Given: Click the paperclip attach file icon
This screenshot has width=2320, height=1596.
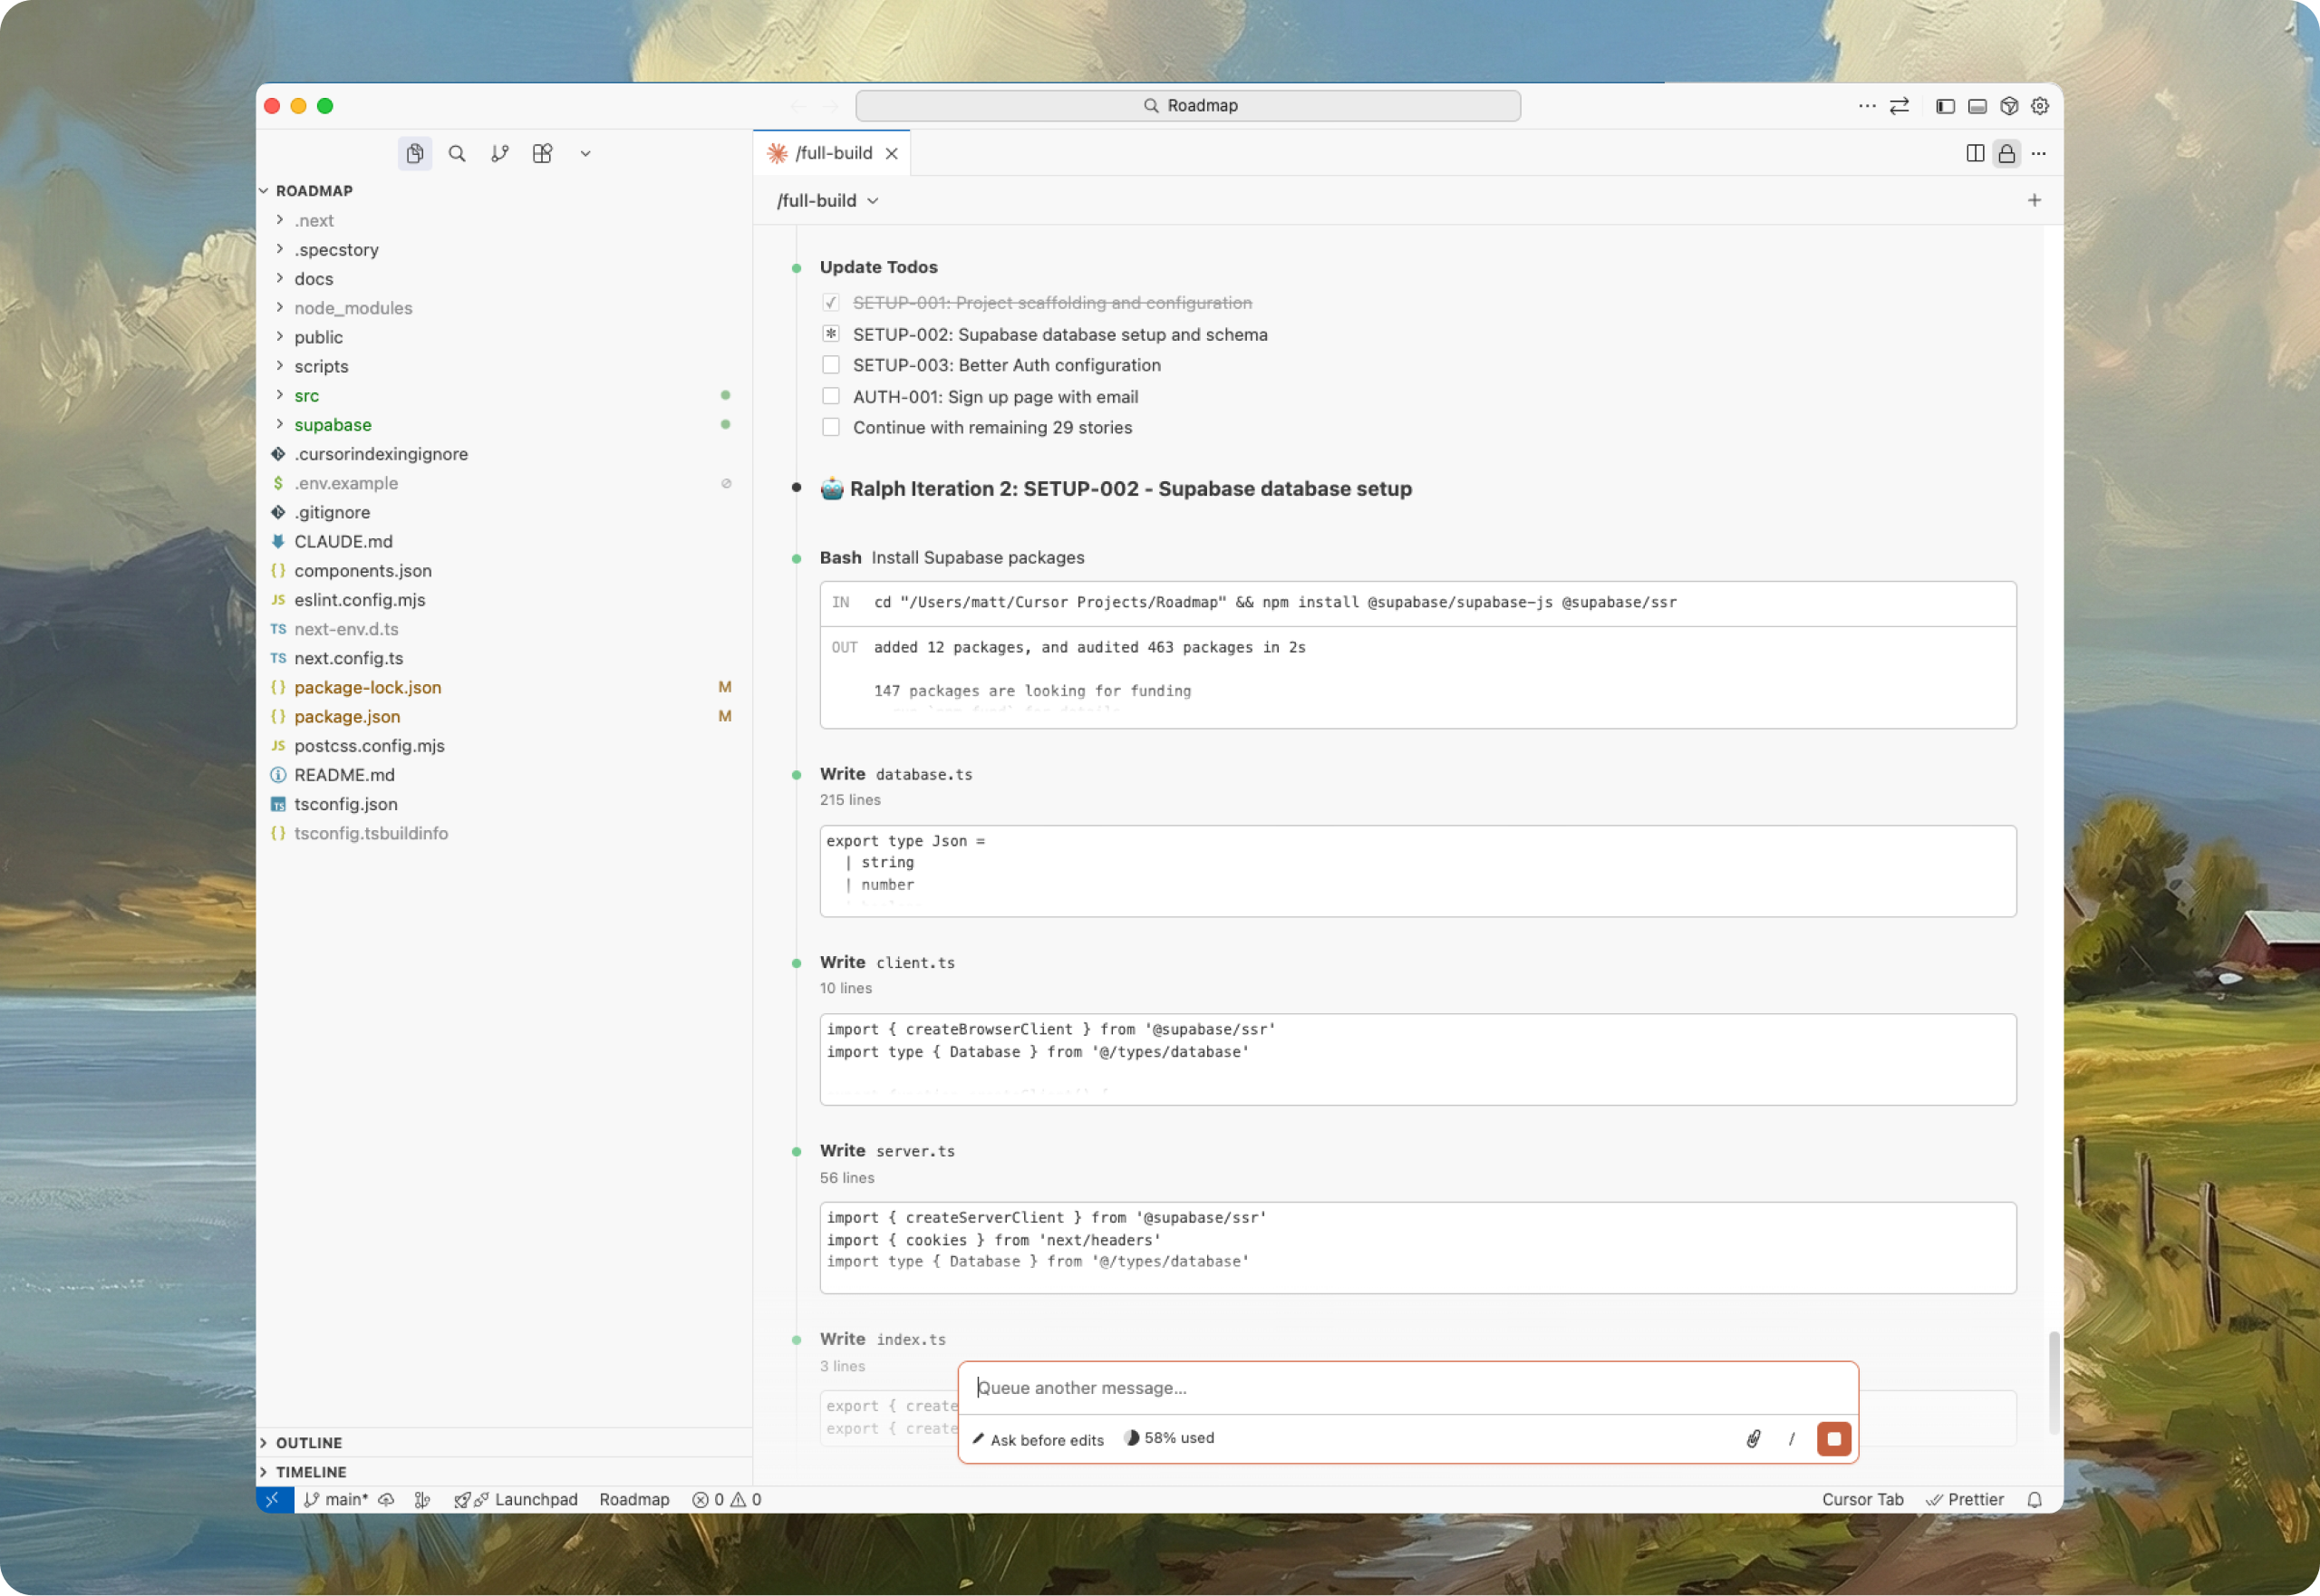Looking at the screenshot, I should pos(1753,1438).
